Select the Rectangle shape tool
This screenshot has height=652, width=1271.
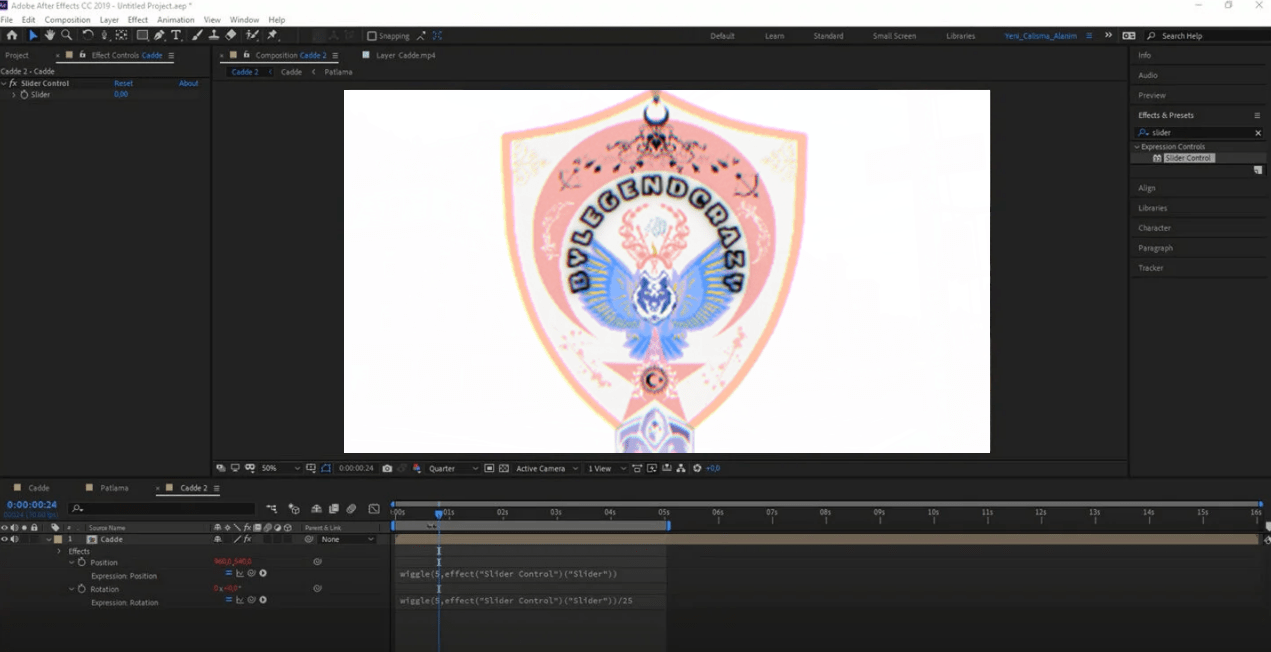(142, 35)
